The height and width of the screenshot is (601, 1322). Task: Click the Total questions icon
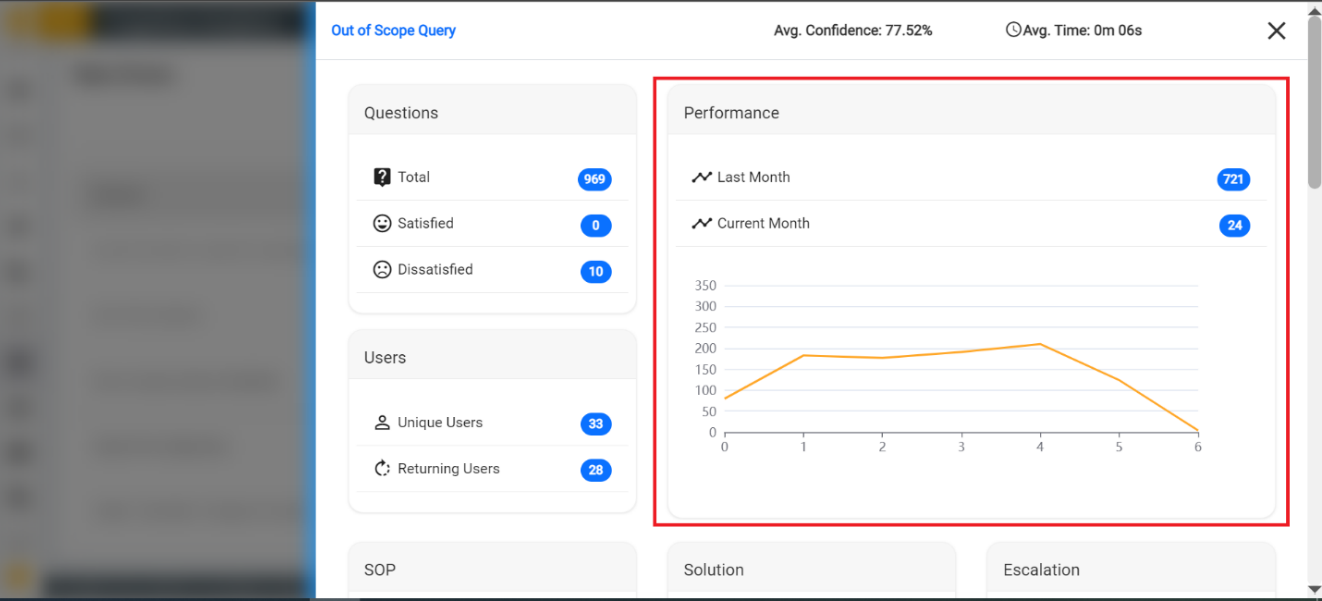[382, 177]
